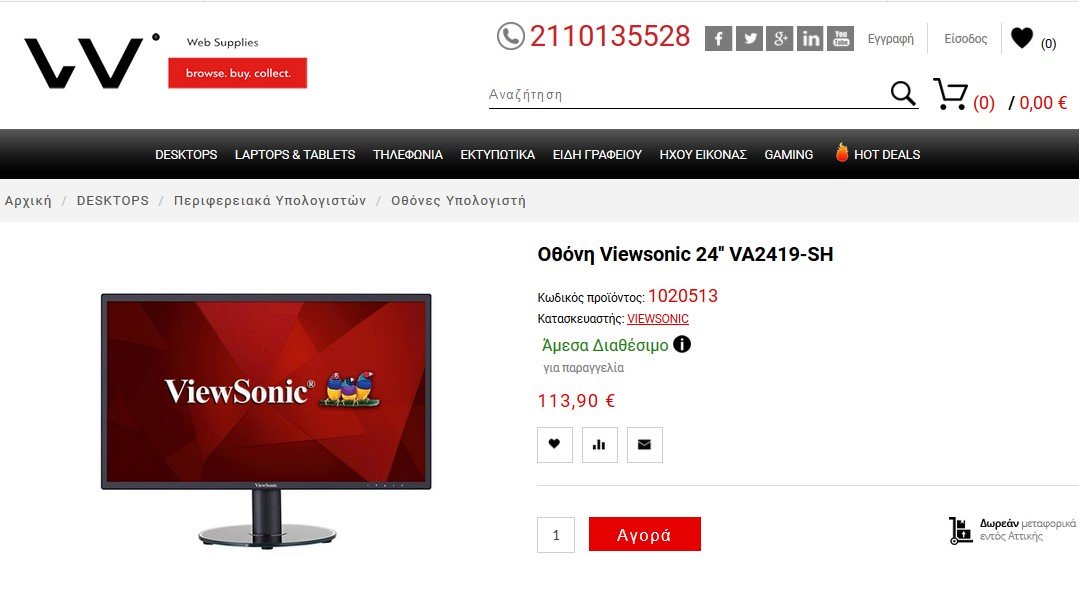This screenshot has height=602, width=1079.
Task: Click the quantity input box
Action: point(556,535)
